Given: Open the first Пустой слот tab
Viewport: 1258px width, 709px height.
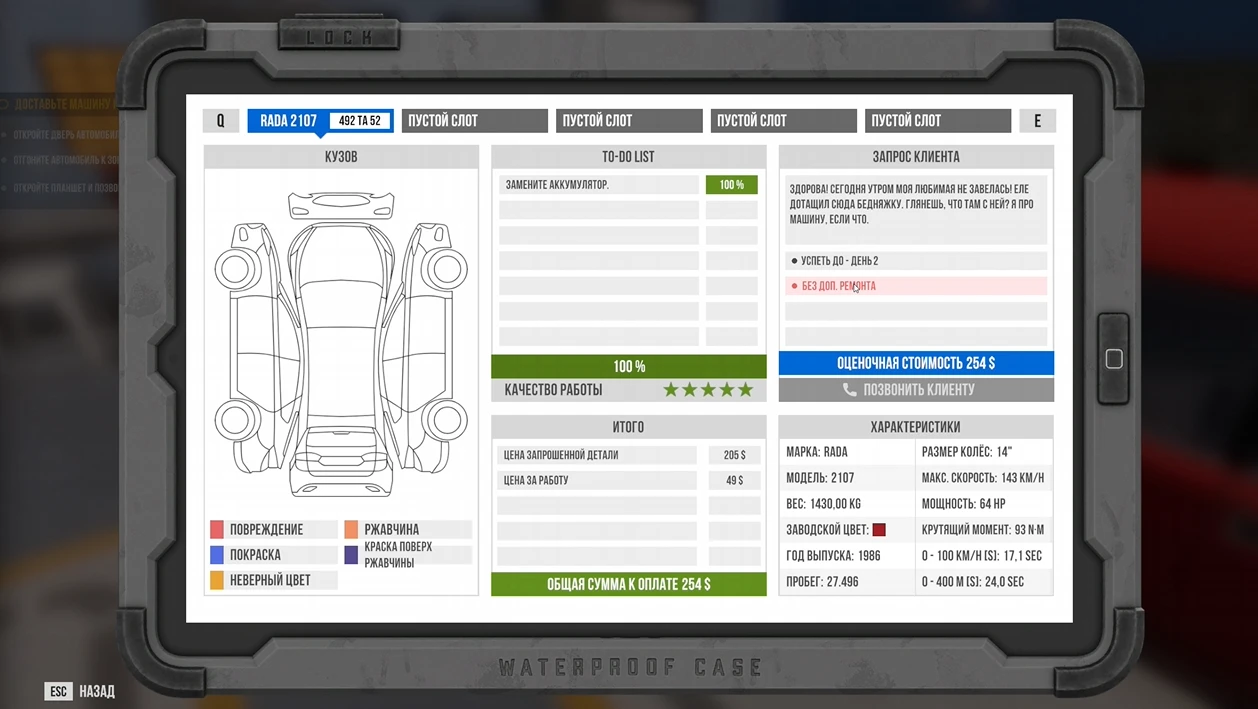Looking at the screenshot, I should pos(474,121).
